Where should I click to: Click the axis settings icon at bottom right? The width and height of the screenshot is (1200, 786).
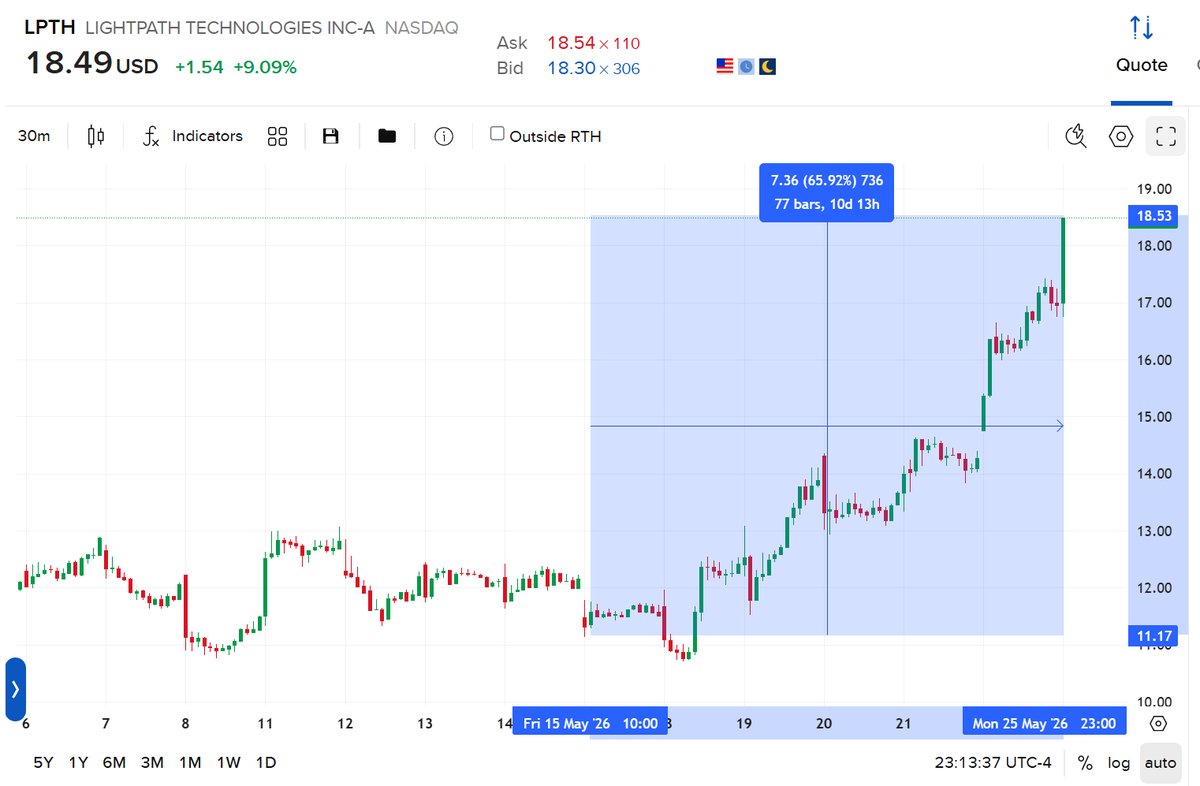(1158, 723)
